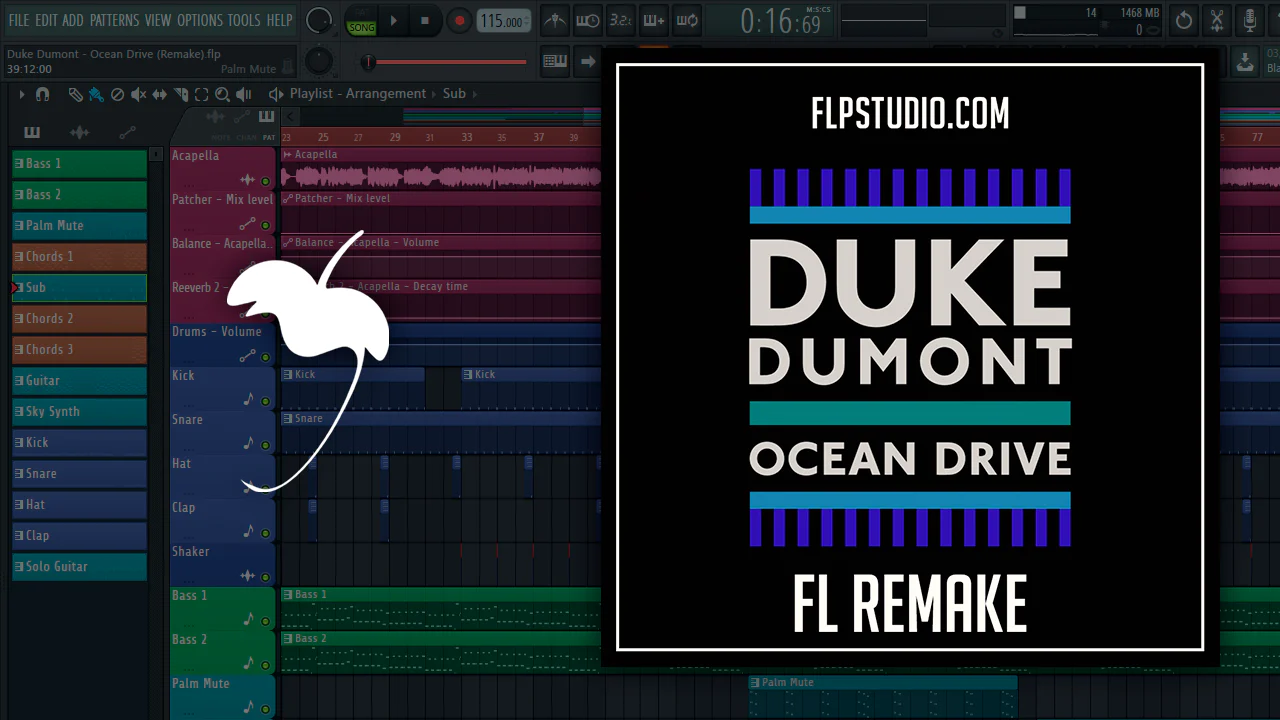Mute the Drums - Volume track
This screenshot has width=1280, height=720.
(x=266, y=358)
